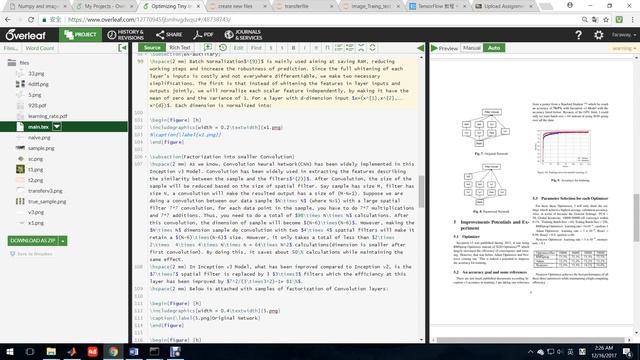The height and width of the screenshot is (360, 640).
Task: Reload the browser page
Action: point(31,20)
